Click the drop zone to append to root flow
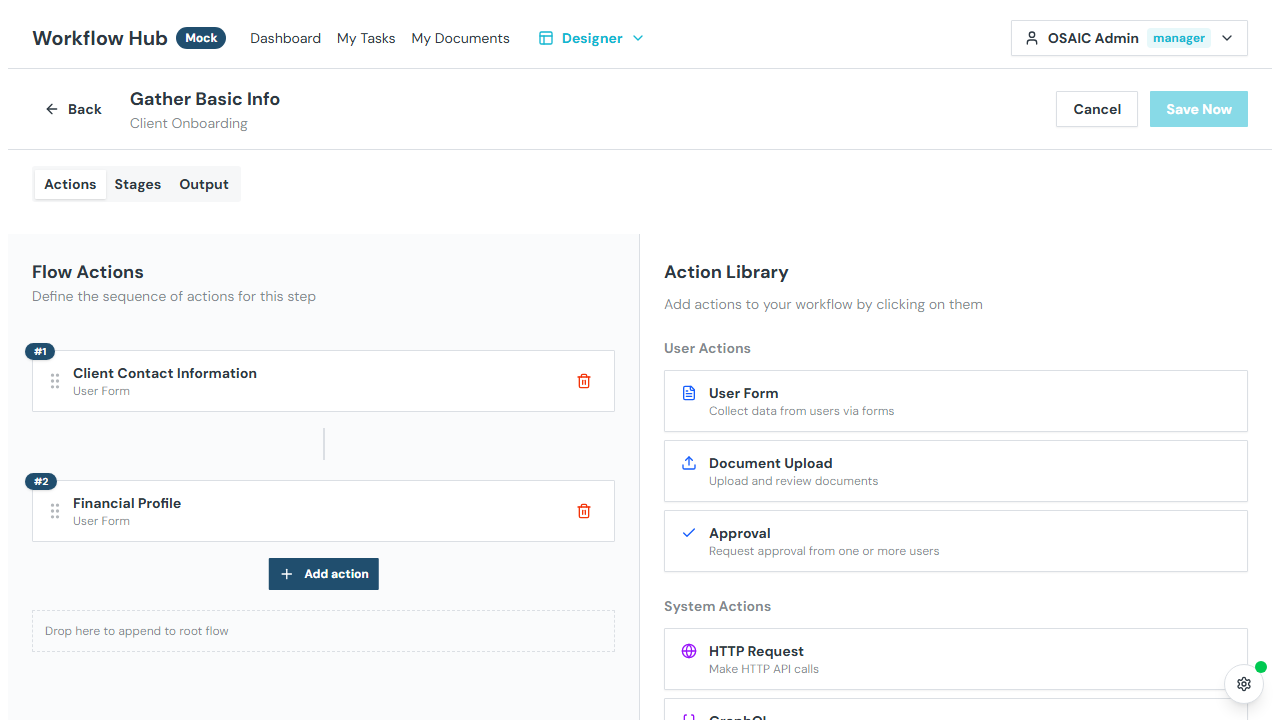The image size is (1280, 720). pos(323,630)
